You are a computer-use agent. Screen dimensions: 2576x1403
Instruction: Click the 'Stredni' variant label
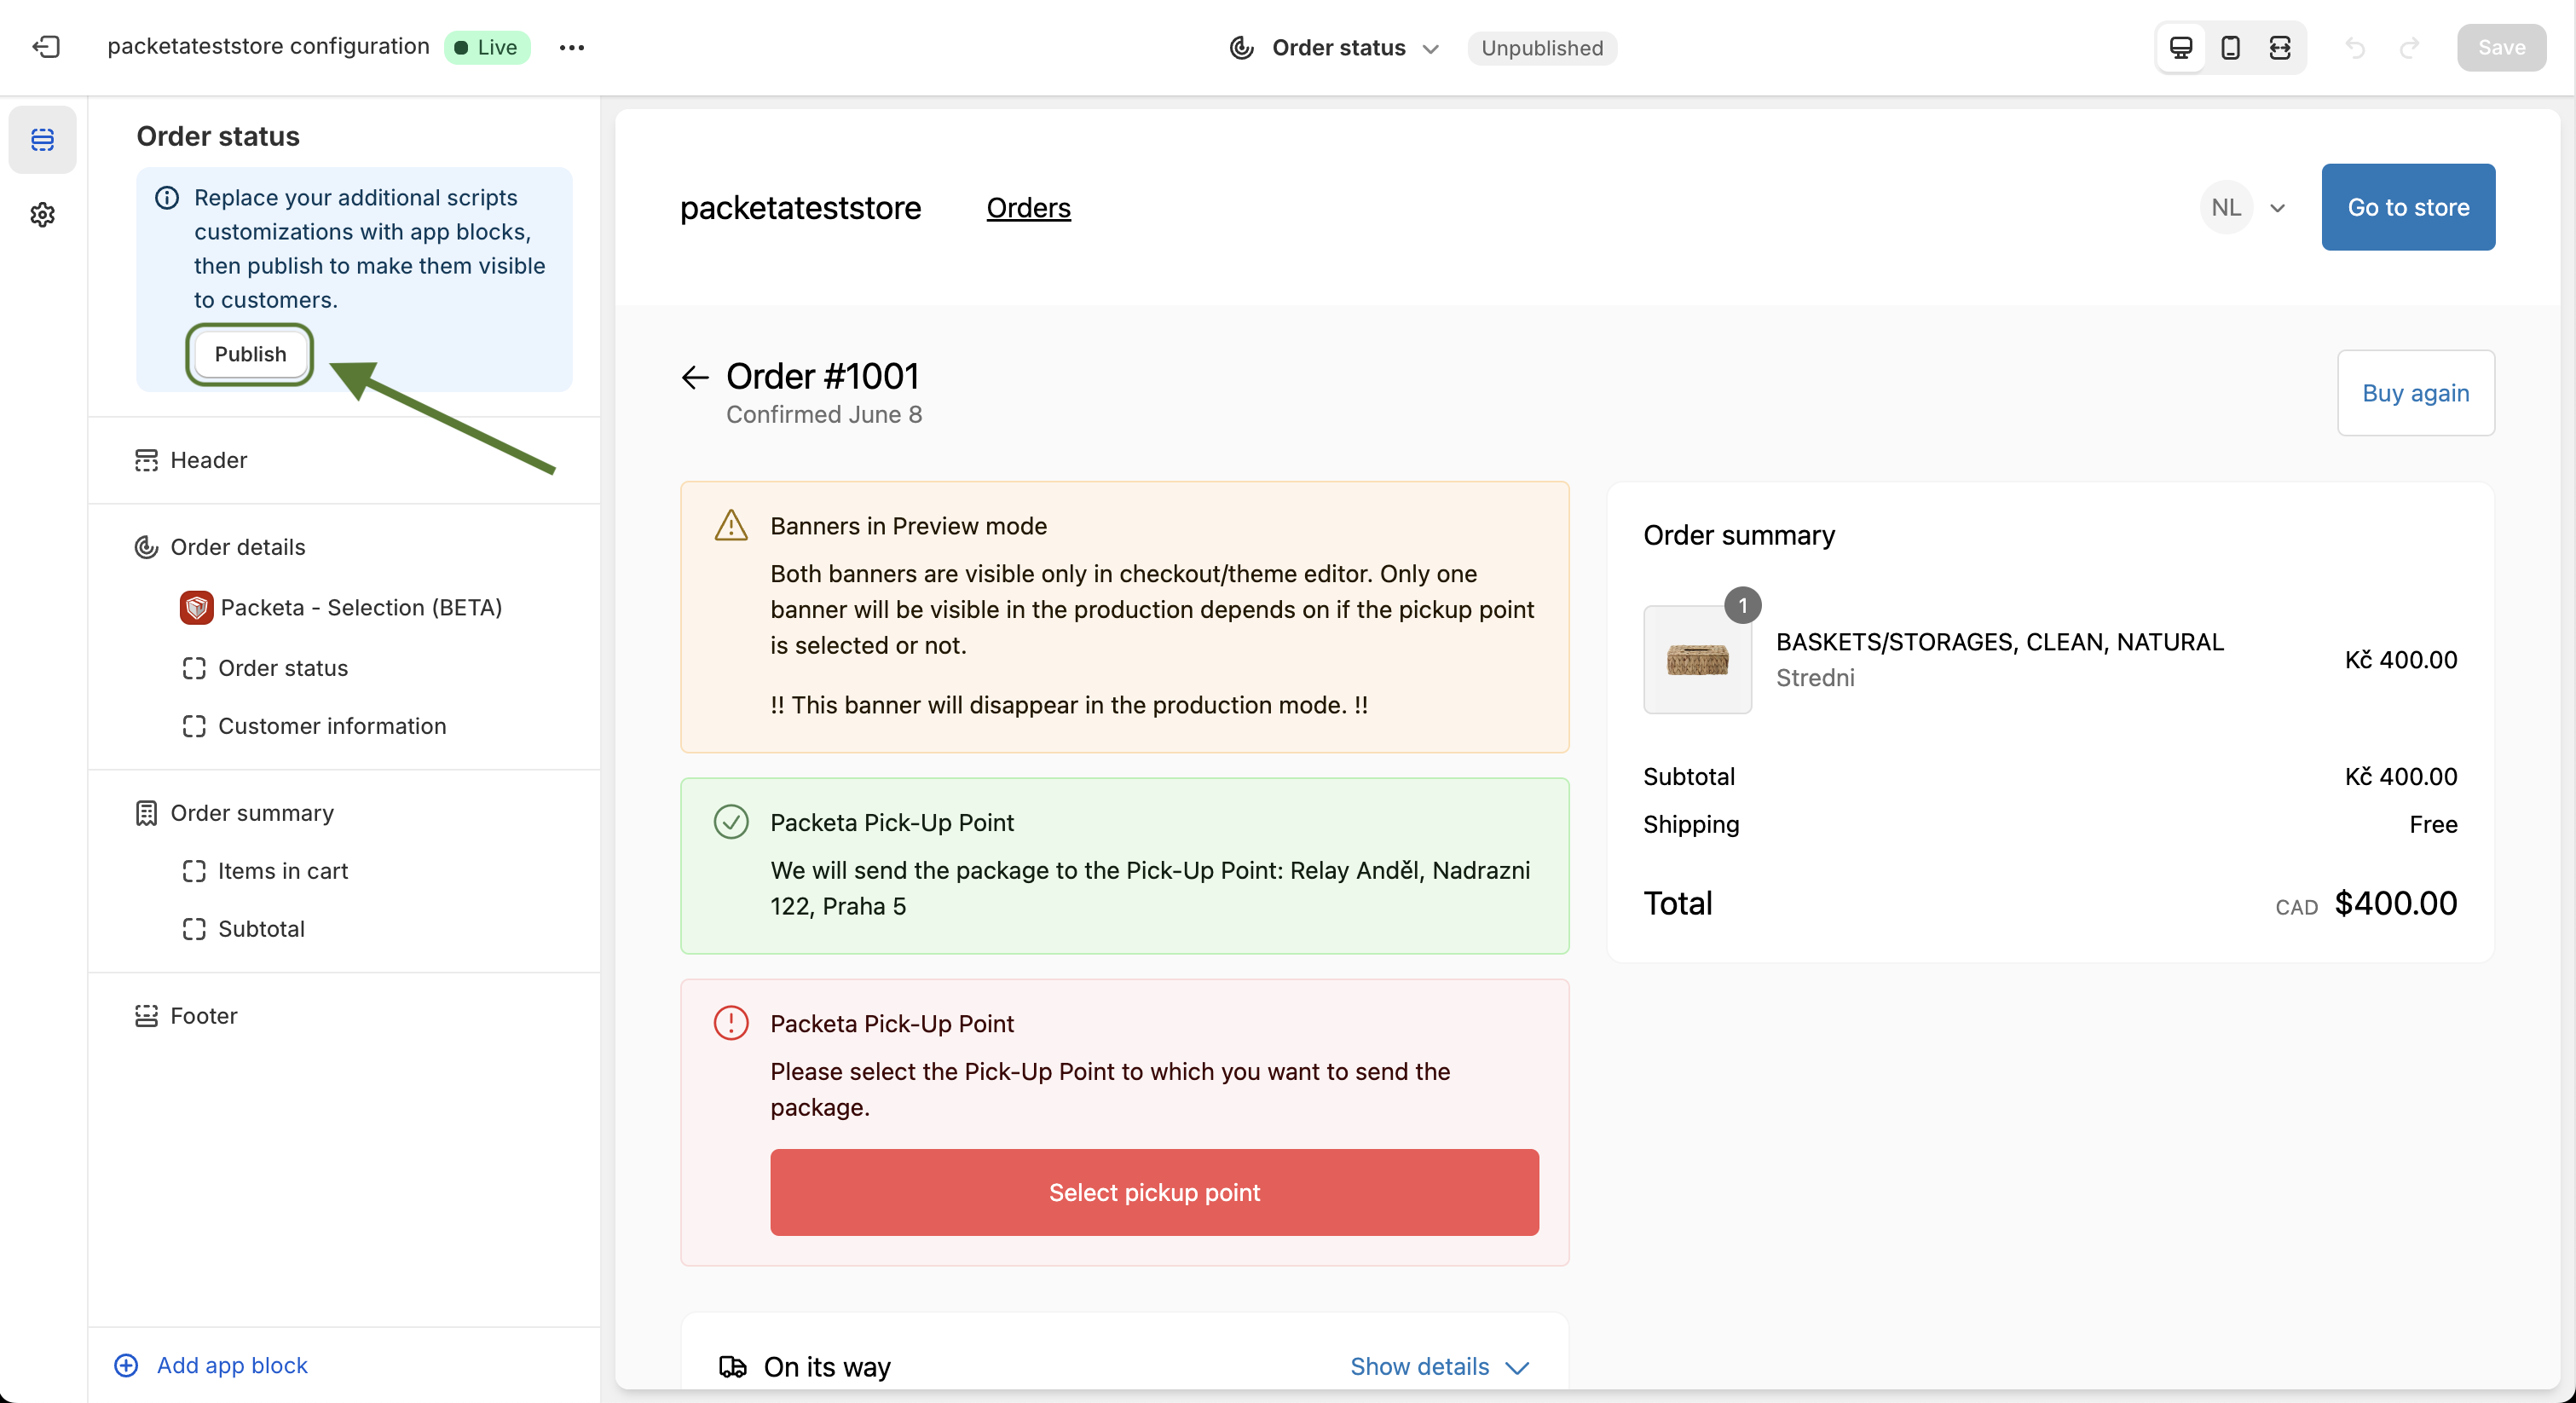1815,678
